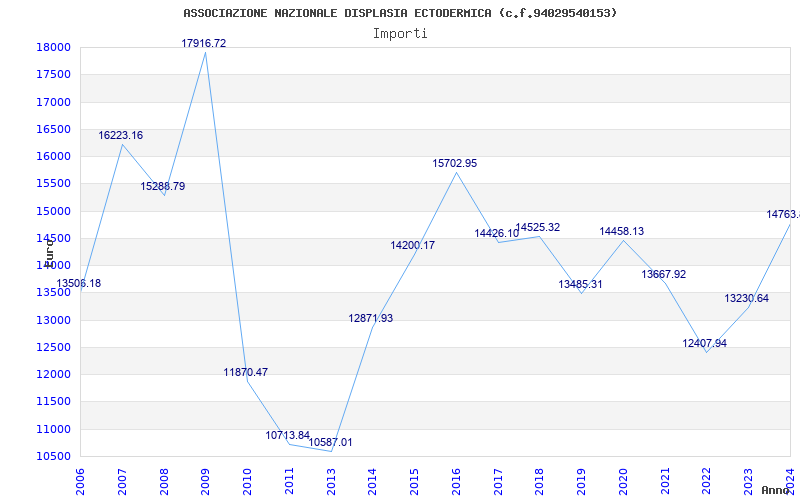Image resolution: width=800 pixels, height=500 pixels.
Task: Click the 2022 year axis label
Action: (707, 482)
